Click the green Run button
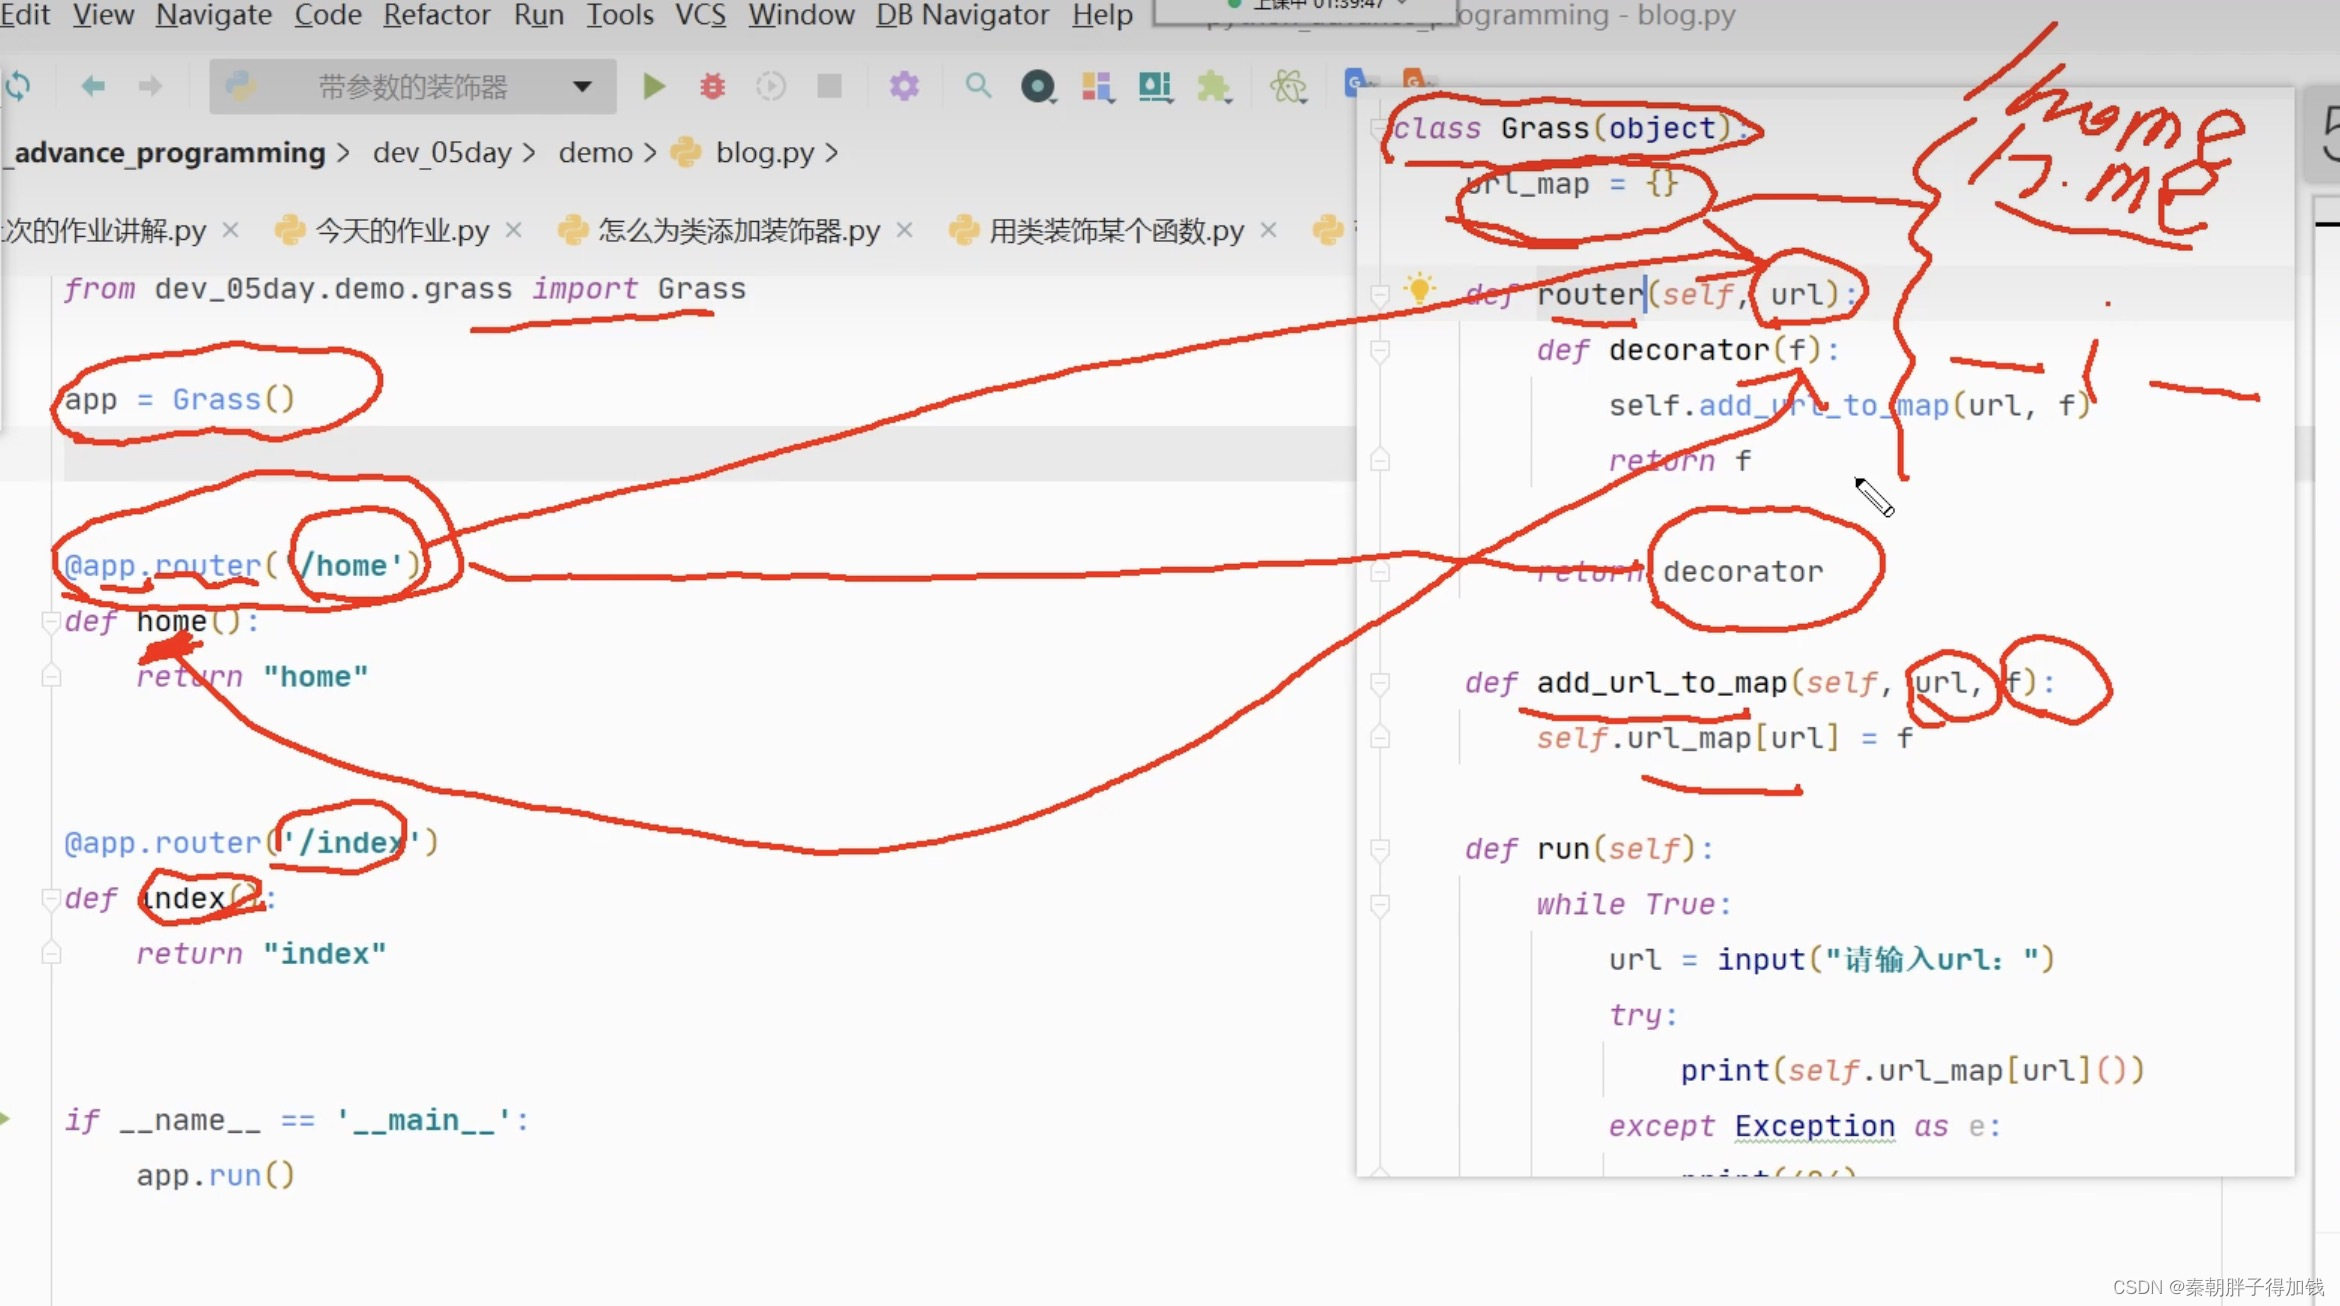This screenshot has width=2340, height=1306. point(653,87)
